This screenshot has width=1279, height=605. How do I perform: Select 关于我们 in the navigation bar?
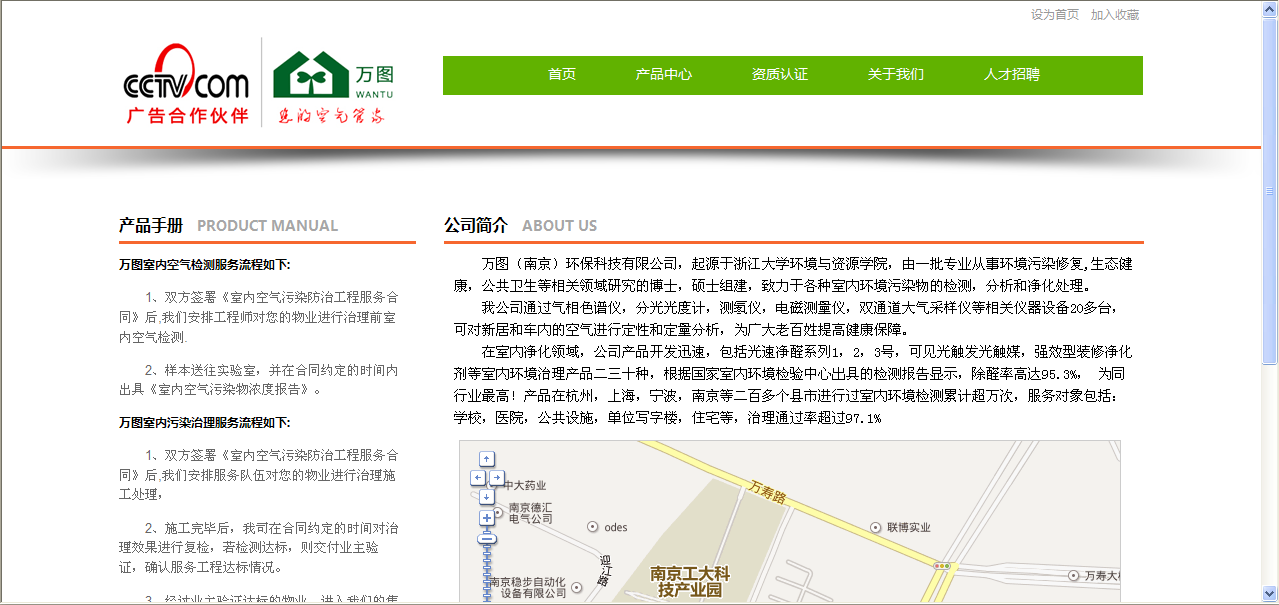coord(896,75)
